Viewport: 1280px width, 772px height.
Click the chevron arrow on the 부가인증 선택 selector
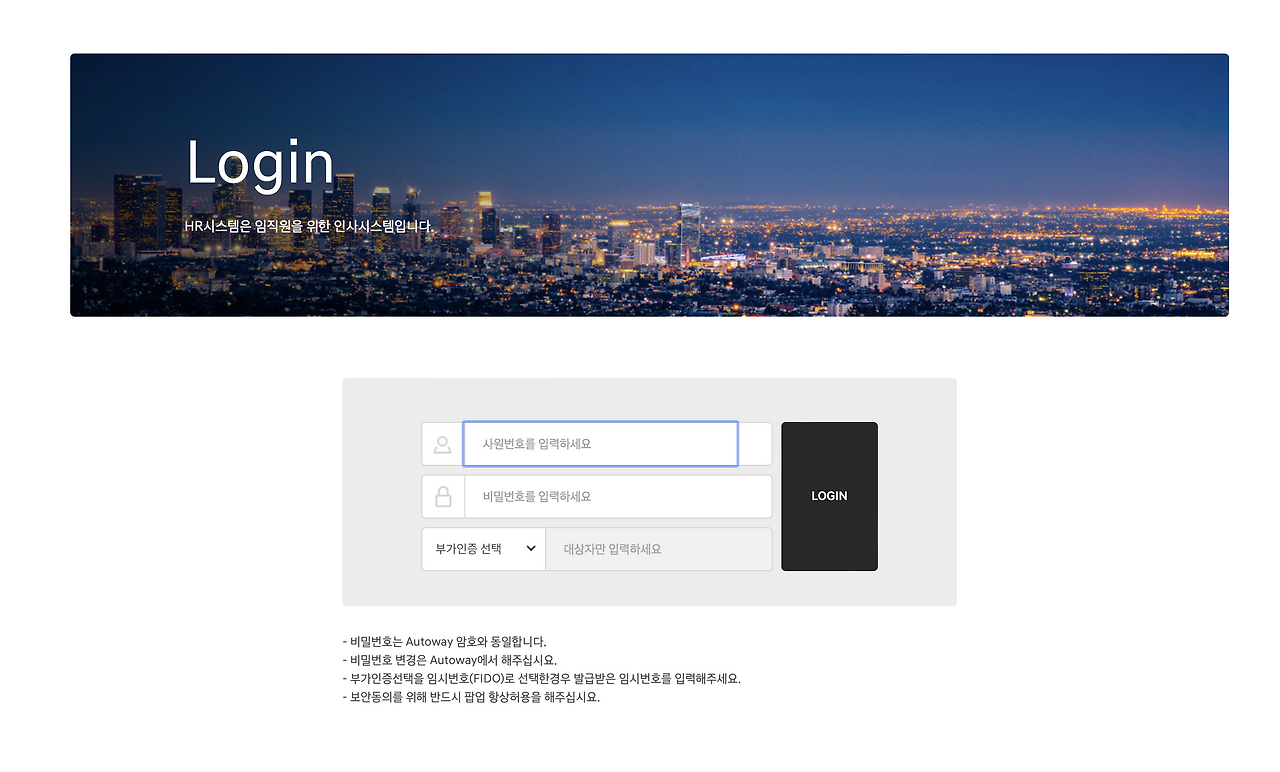click(x=530, y=548)
